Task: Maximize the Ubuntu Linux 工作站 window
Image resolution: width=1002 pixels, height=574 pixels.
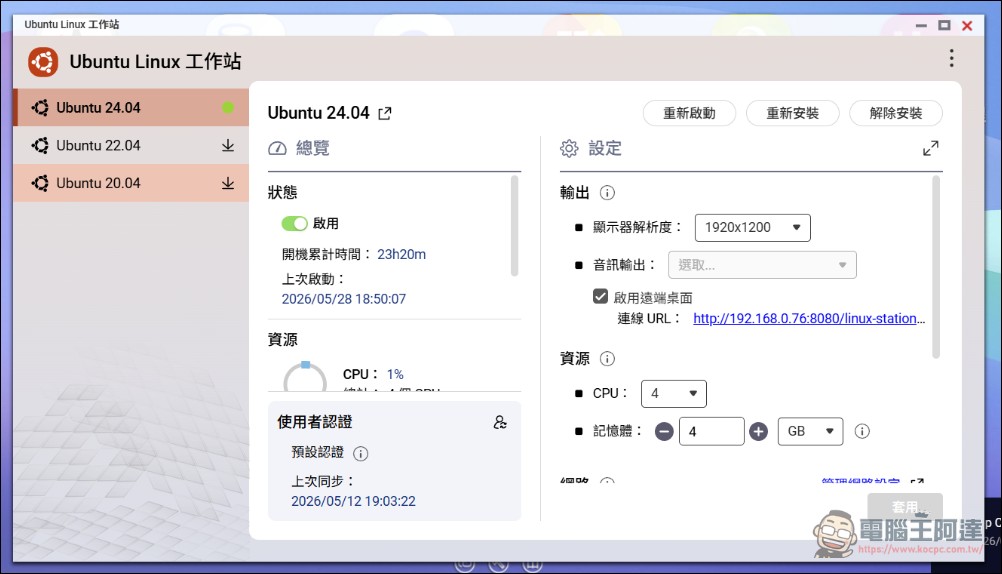Action: [944, 26]
